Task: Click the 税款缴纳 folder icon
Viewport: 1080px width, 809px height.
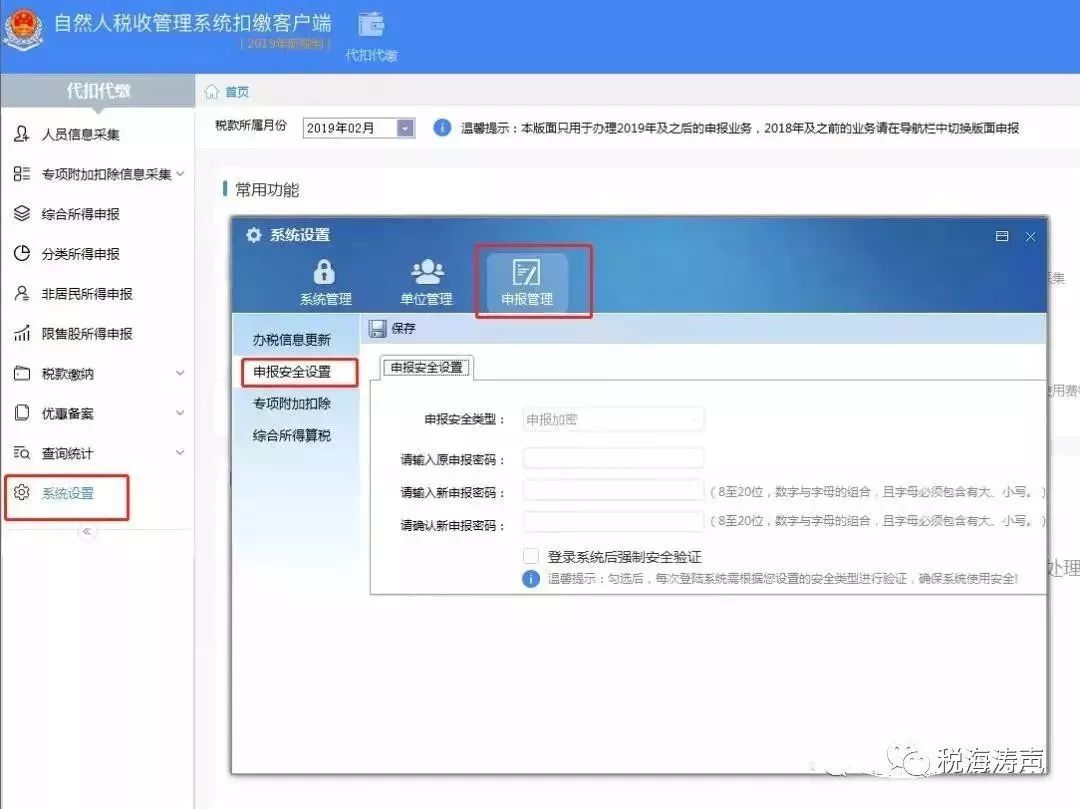Action: (21, 373)
